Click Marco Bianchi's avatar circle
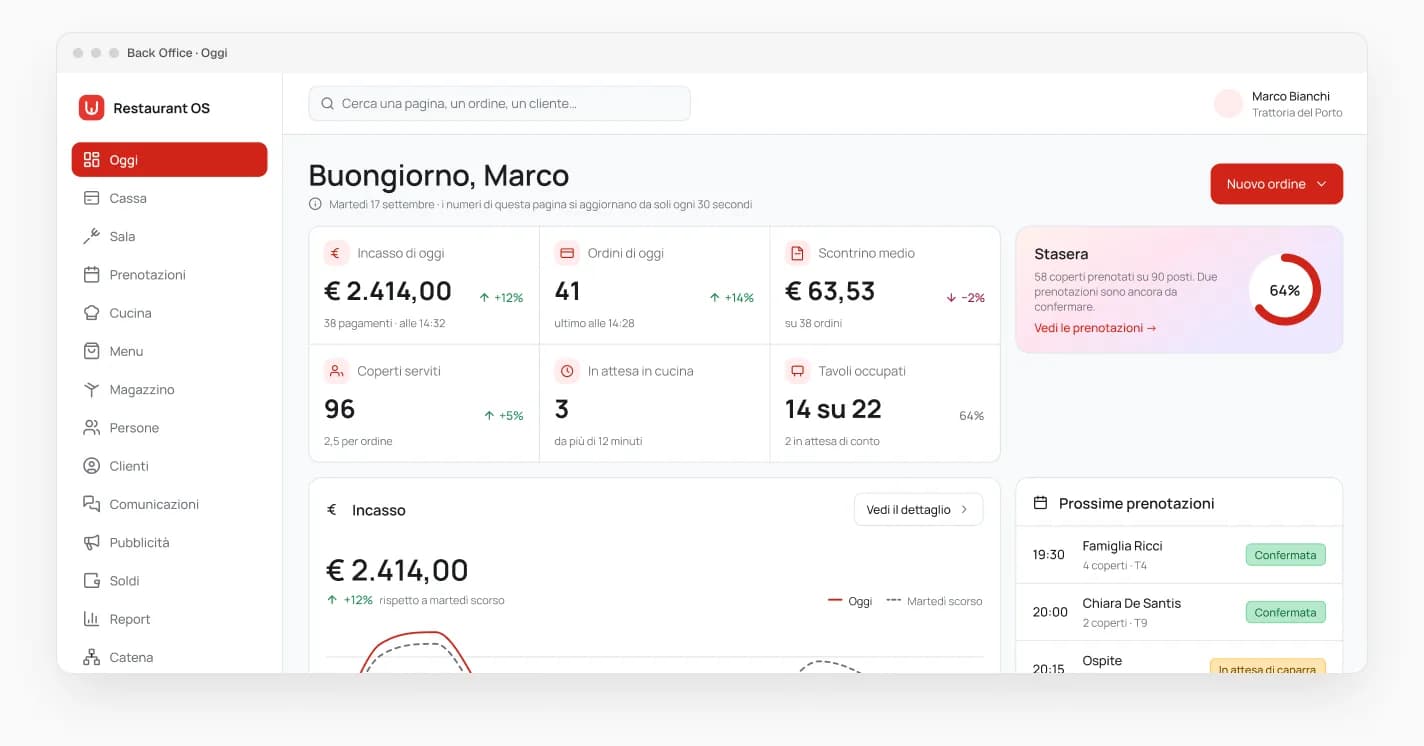The image size is (1424, 746). pyautogui.click(x=1228, y=103)
